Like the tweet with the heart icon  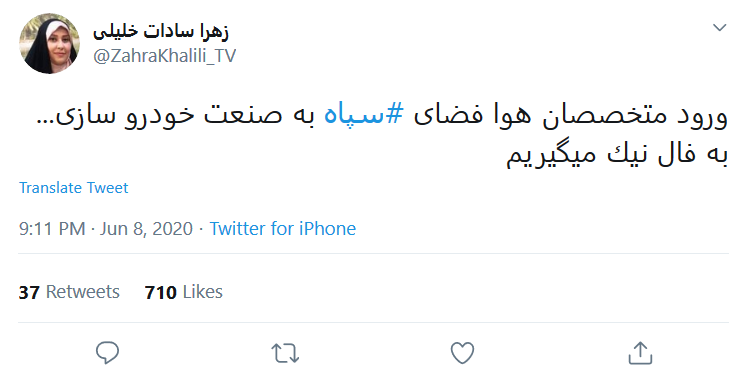tap(463, 353)
